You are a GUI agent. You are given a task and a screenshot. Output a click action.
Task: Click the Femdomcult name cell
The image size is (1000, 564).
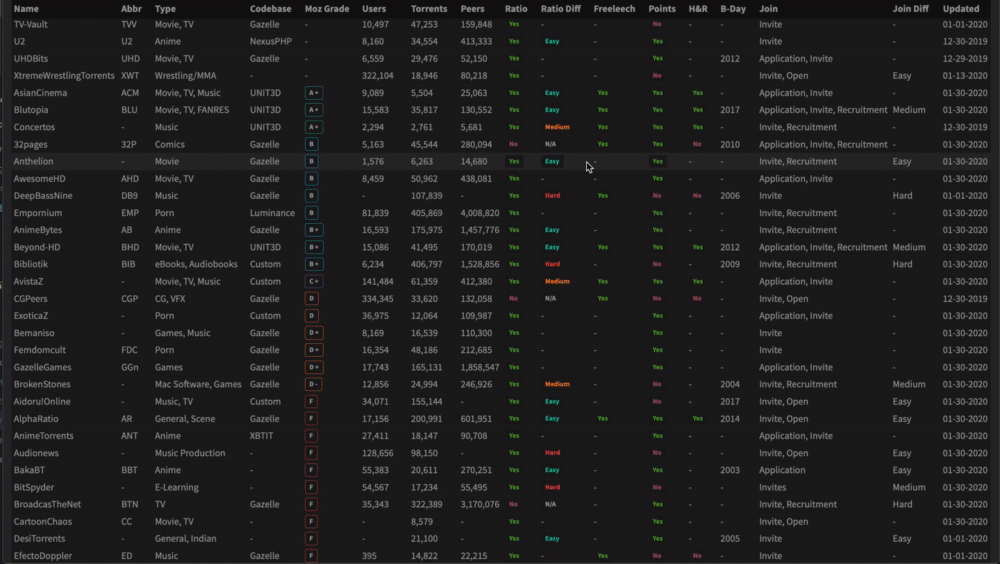40,350
